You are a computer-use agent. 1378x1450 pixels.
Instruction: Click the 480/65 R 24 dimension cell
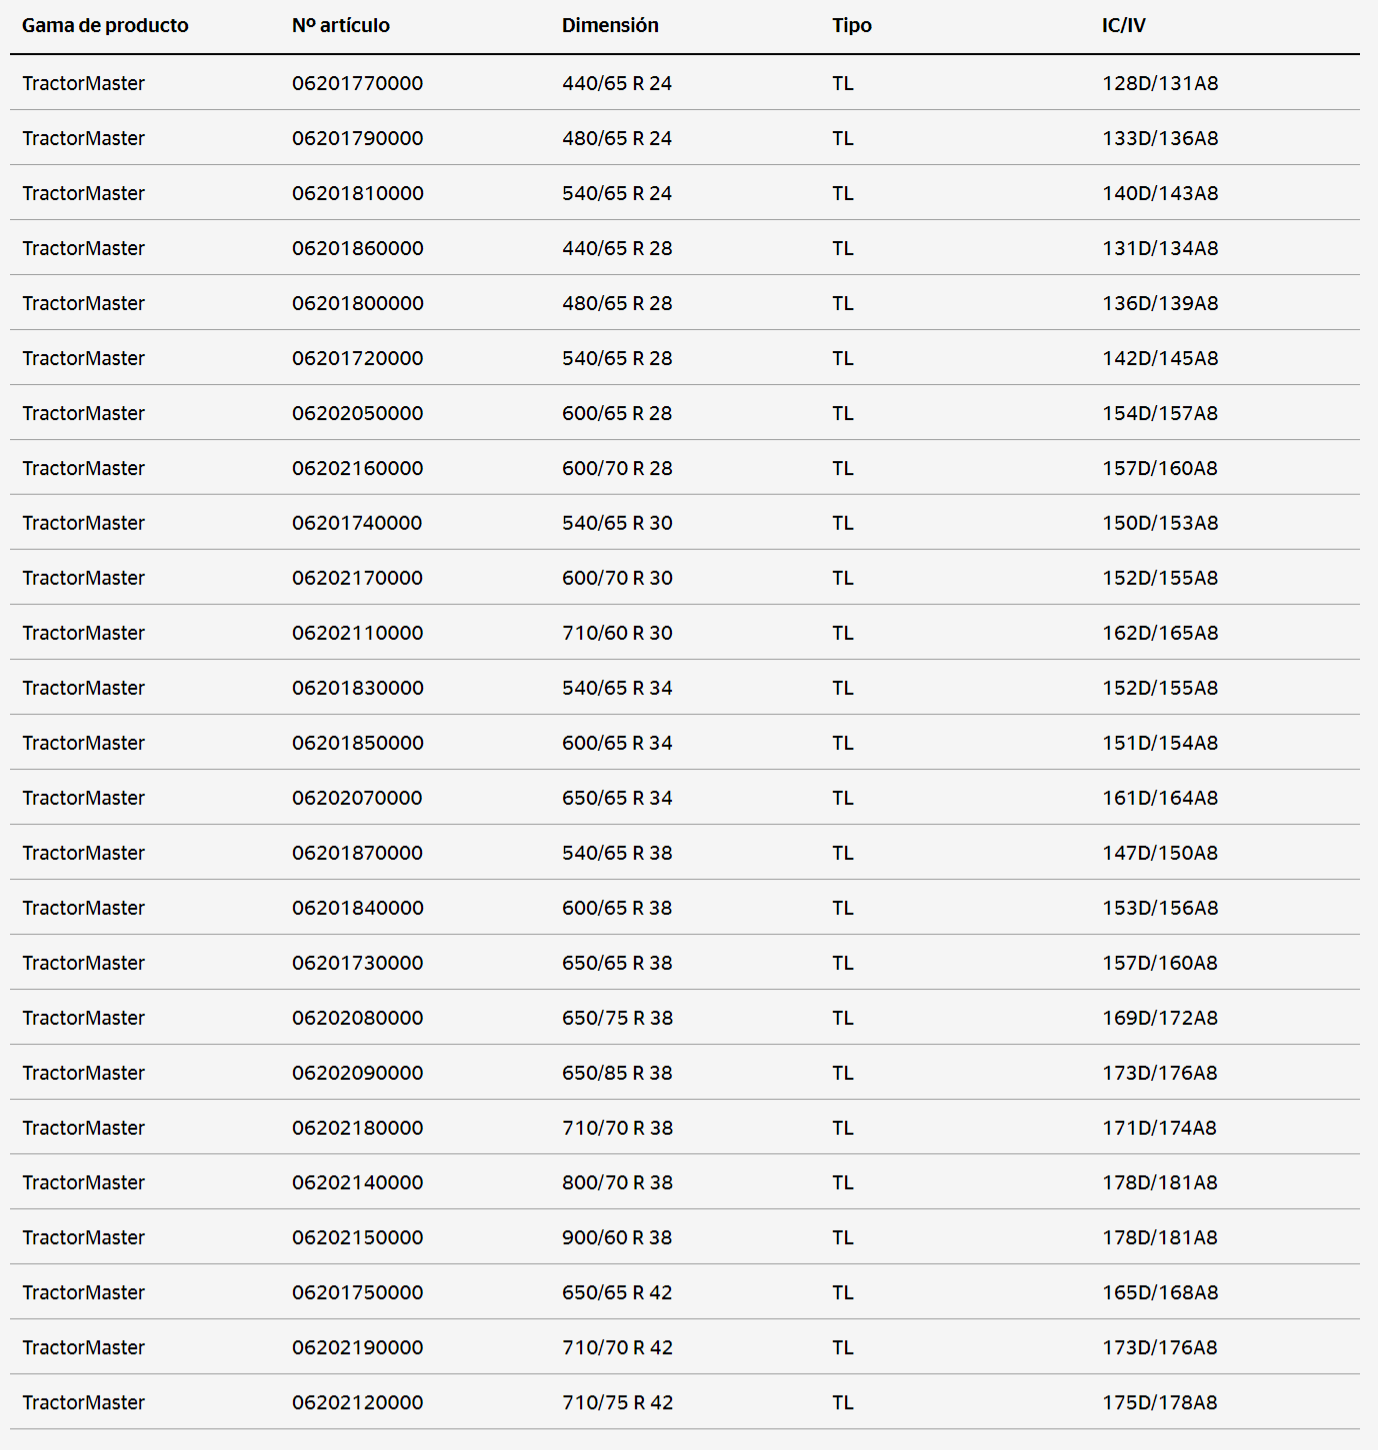[617, 138]
